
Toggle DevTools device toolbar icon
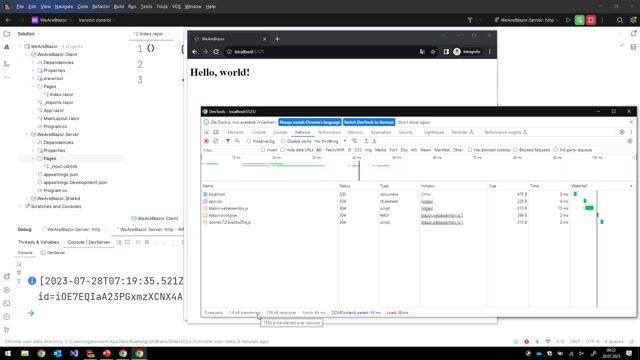(216, 132)
